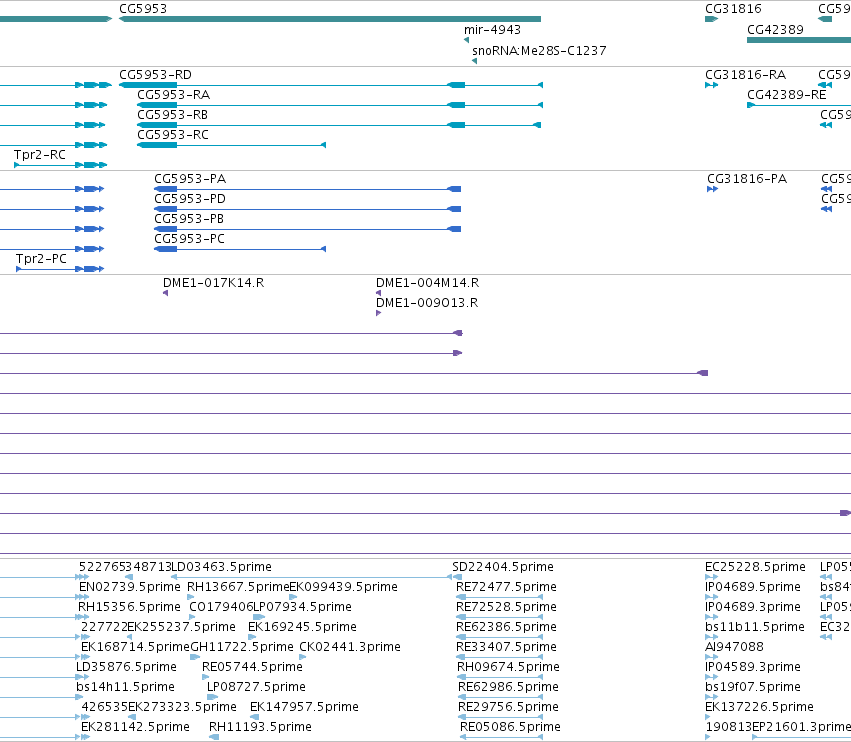Select the EK168714.5prime EST label
The height and width of the screenshot is (742, 851).
pyautogui.click(x=135, y=647)
